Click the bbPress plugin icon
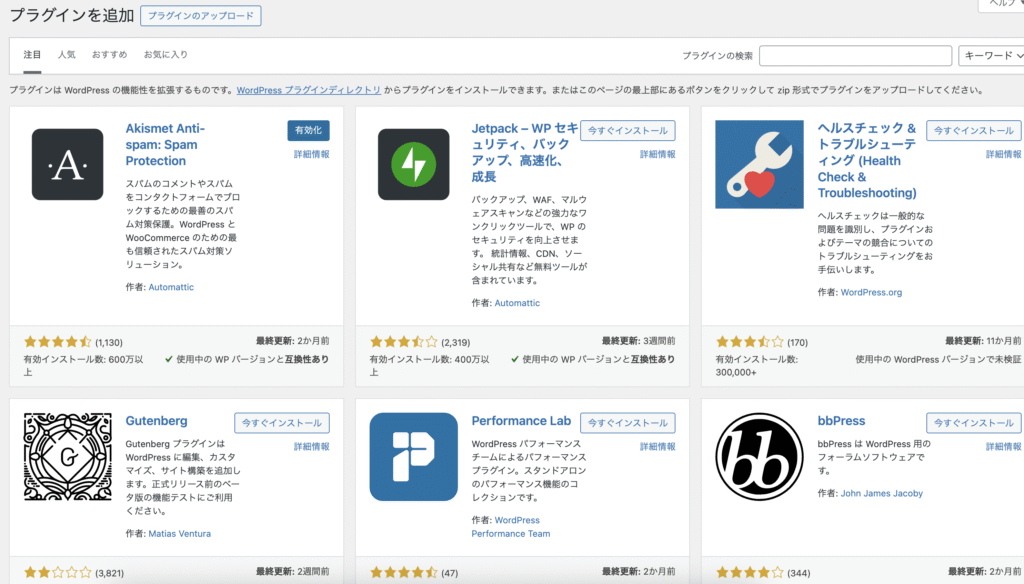1024x584 pixels. pos(759,457)
